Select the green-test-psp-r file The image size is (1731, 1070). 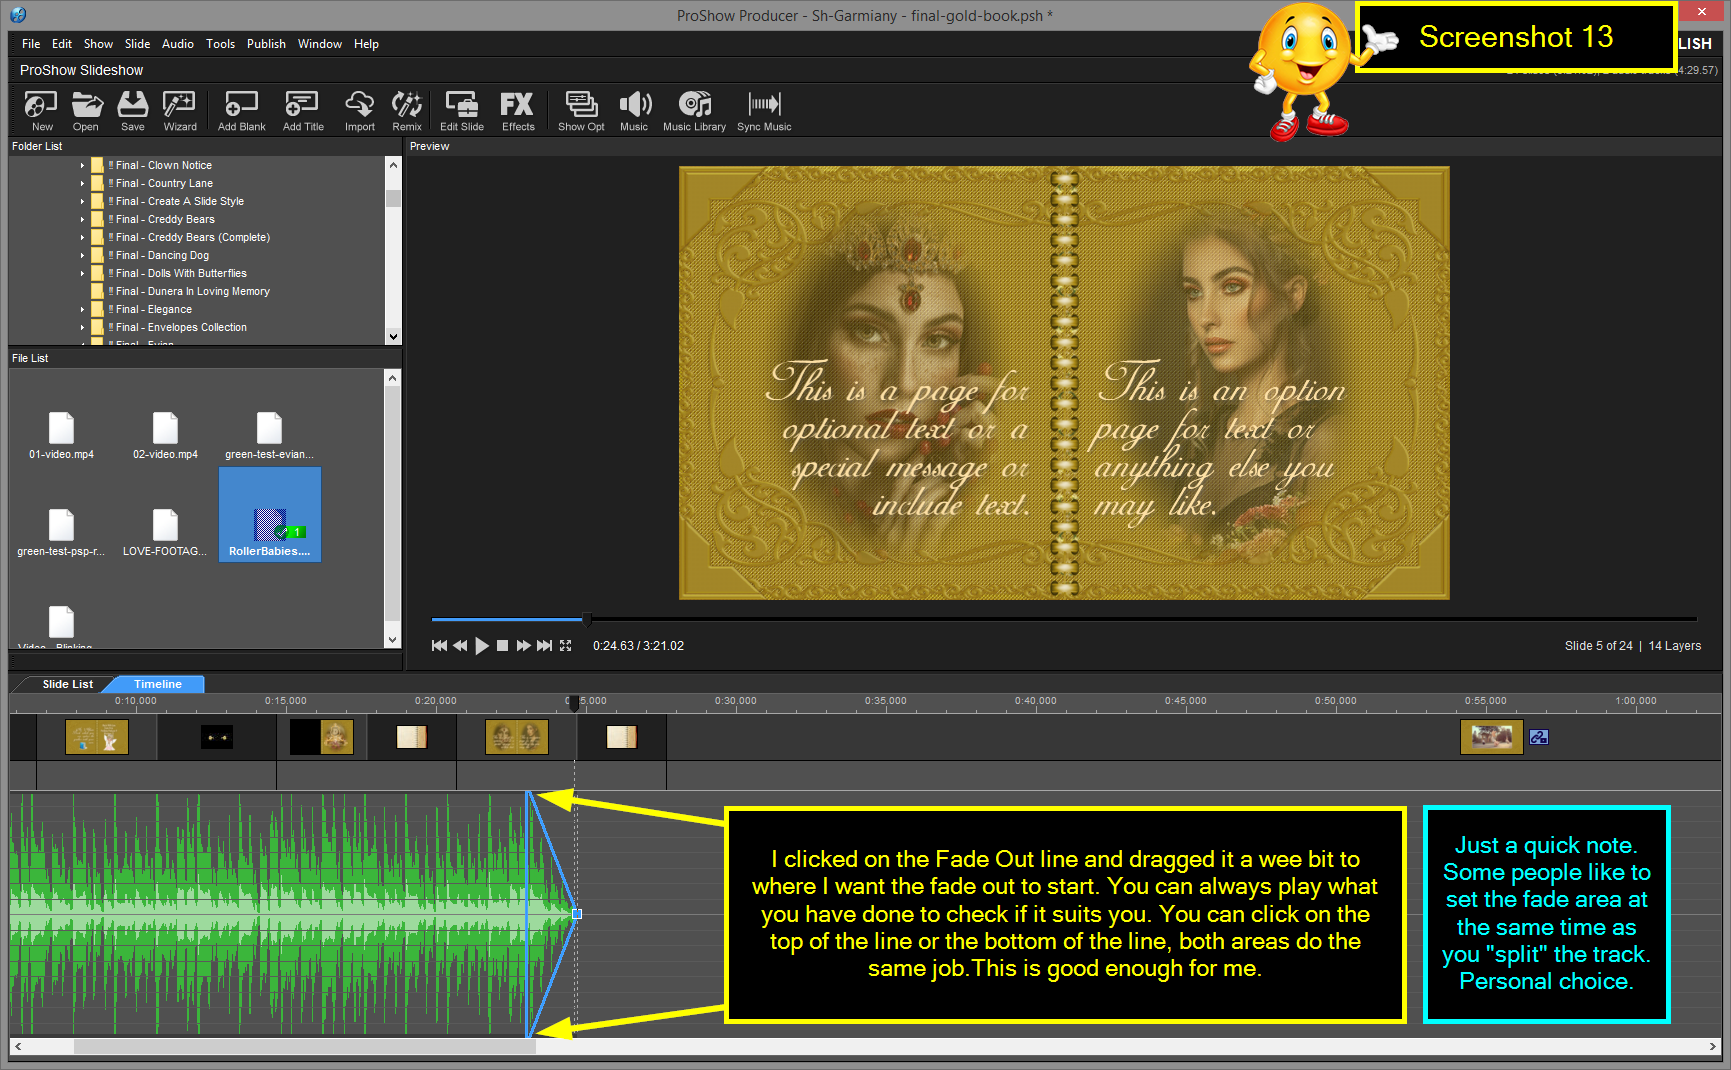pos(61,533)
